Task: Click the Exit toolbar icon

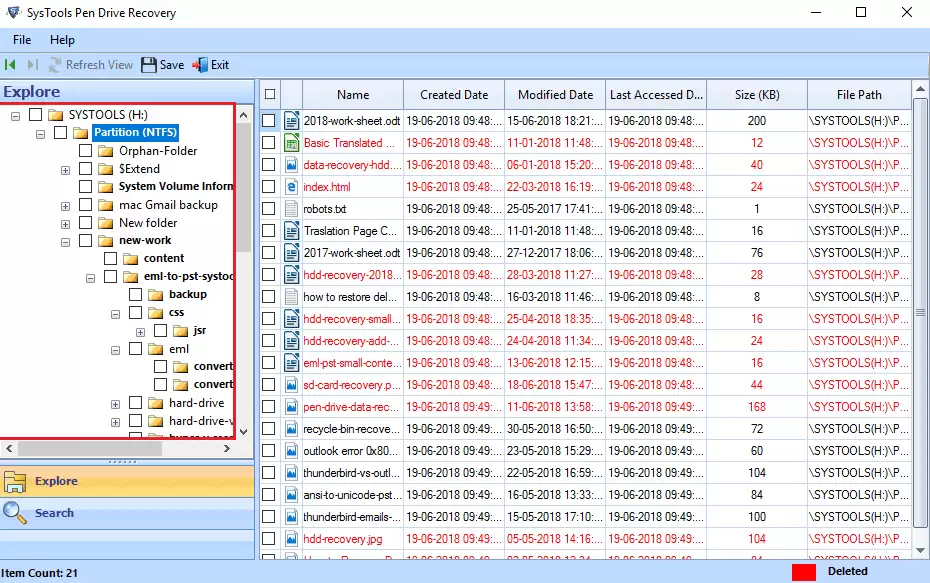Action: [x=199, y=65]
